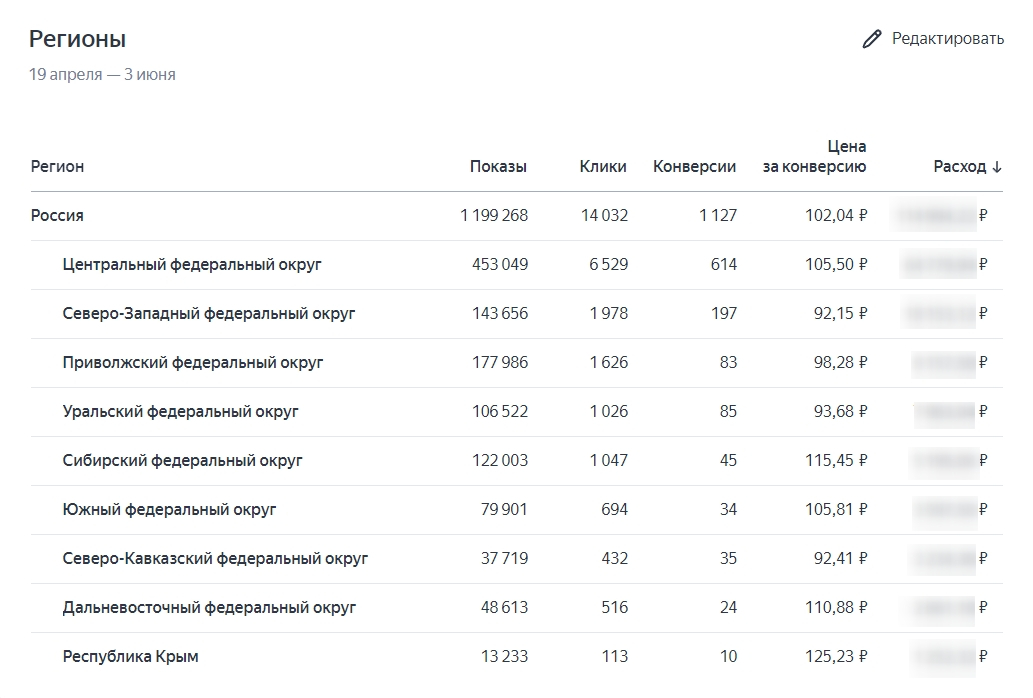Click the Республика Крым row

point(130,657)
